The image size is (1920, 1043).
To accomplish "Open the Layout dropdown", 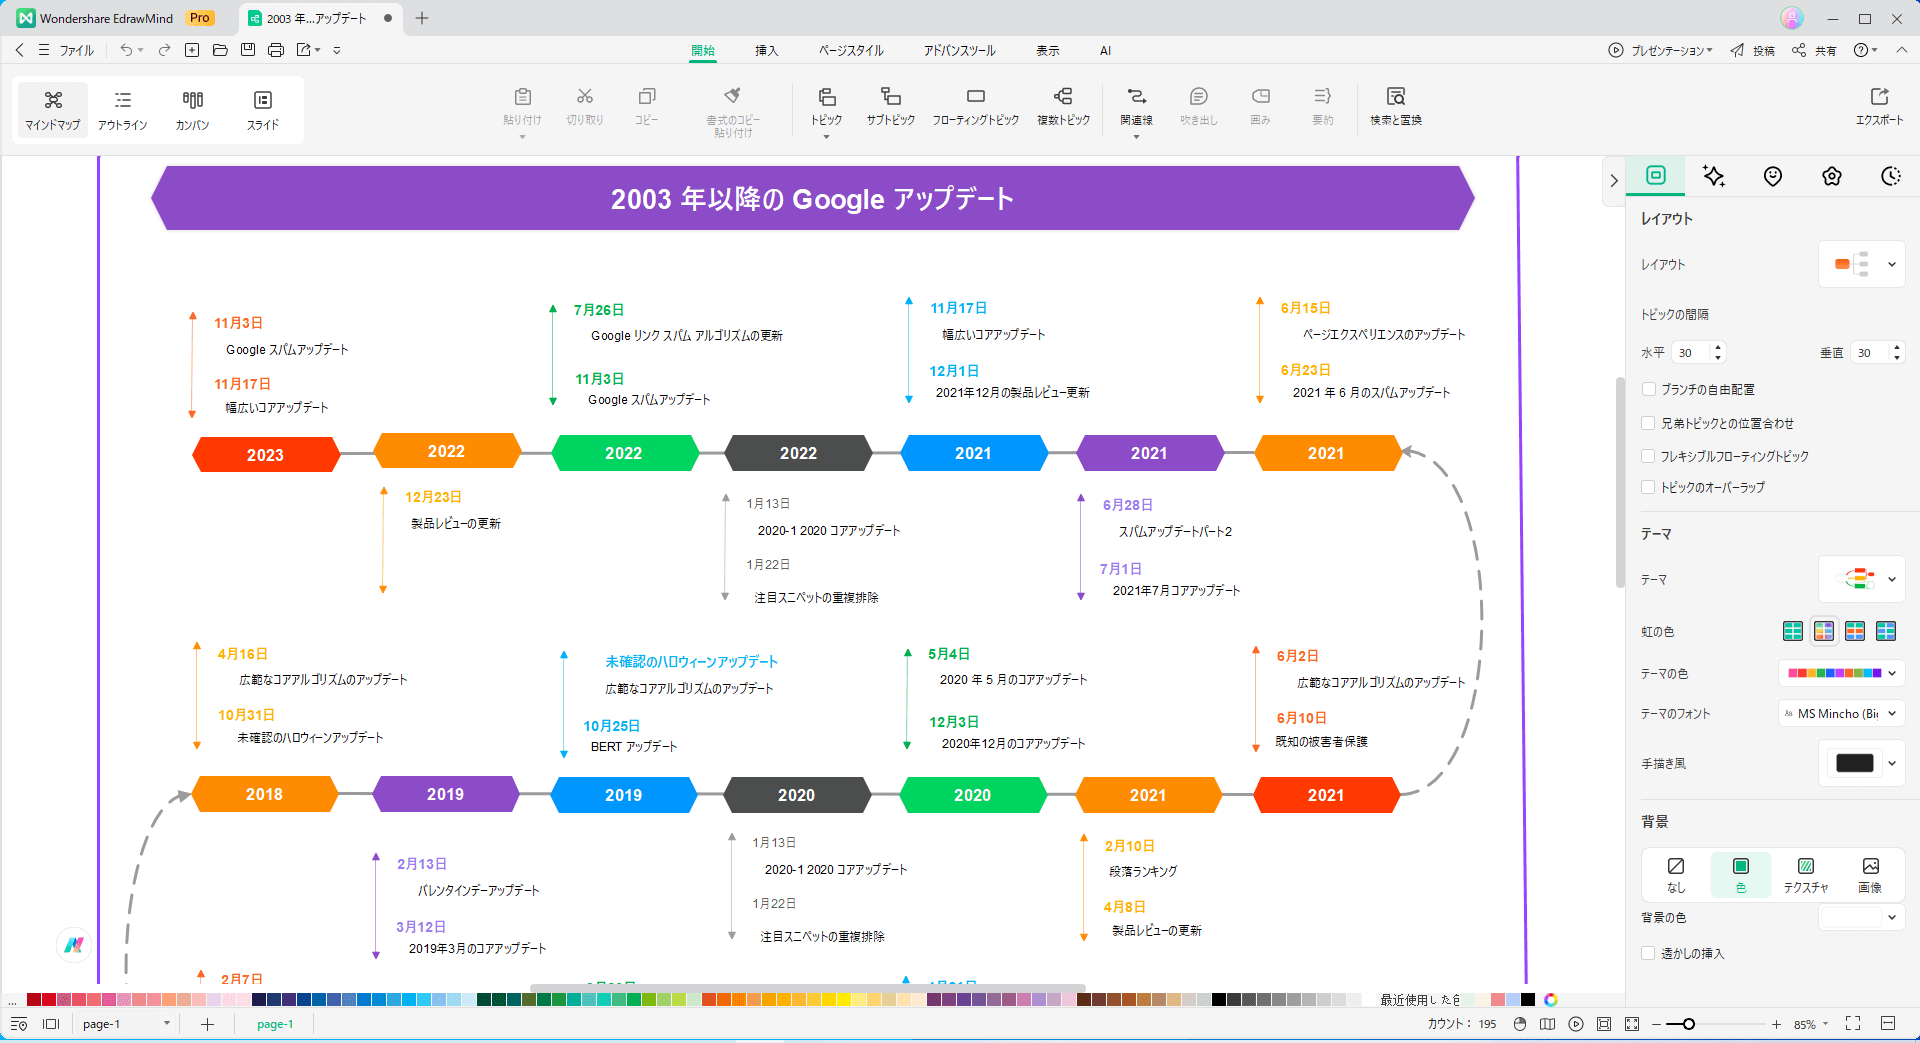I will 1861,264.
